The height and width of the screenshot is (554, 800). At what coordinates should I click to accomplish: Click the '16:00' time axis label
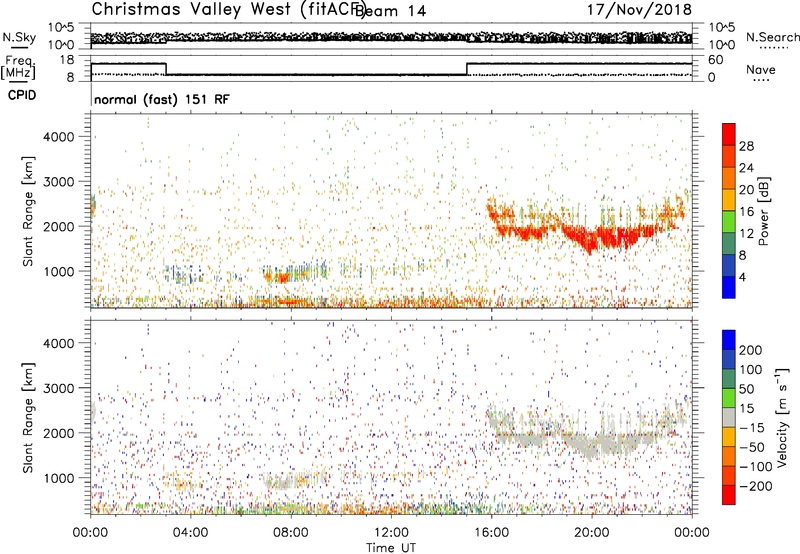(x=491, y=533)
